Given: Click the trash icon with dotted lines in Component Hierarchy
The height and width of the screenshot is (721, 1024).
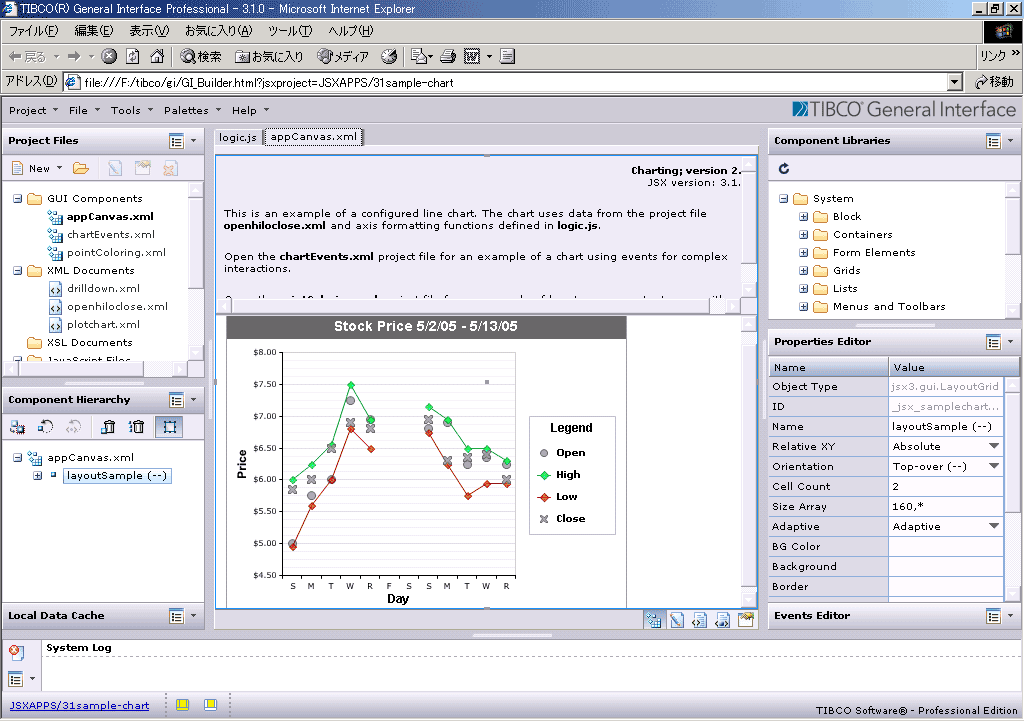Looking at the screenshot, I should tap(136, 427).
